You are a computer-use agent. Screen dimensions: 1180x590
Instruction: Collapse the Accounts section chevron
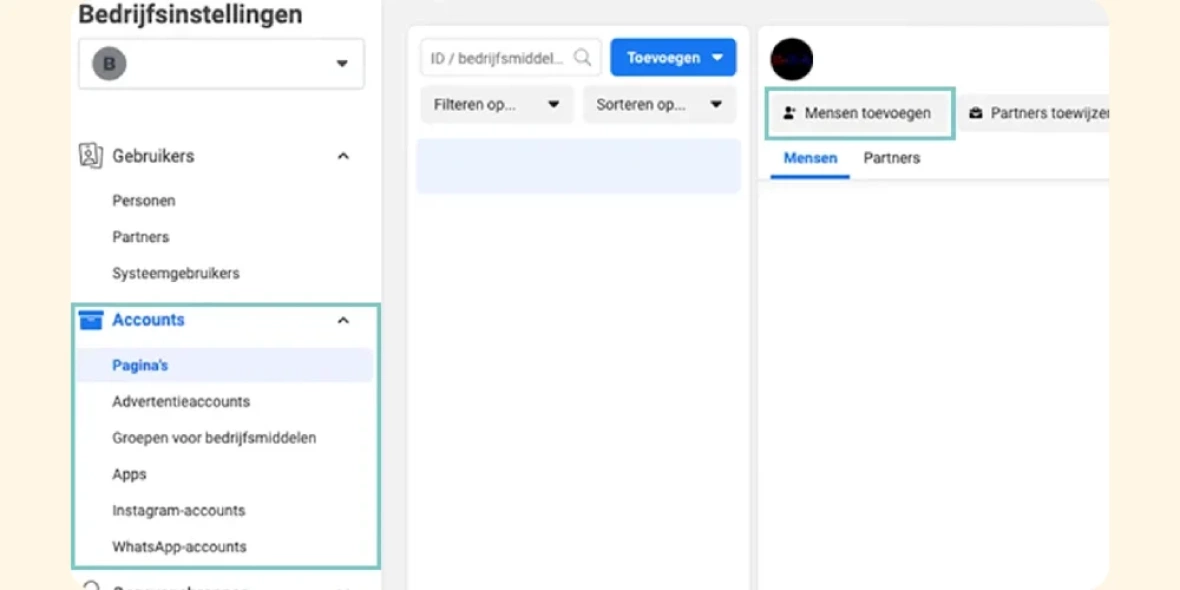(x=343, y=321)
